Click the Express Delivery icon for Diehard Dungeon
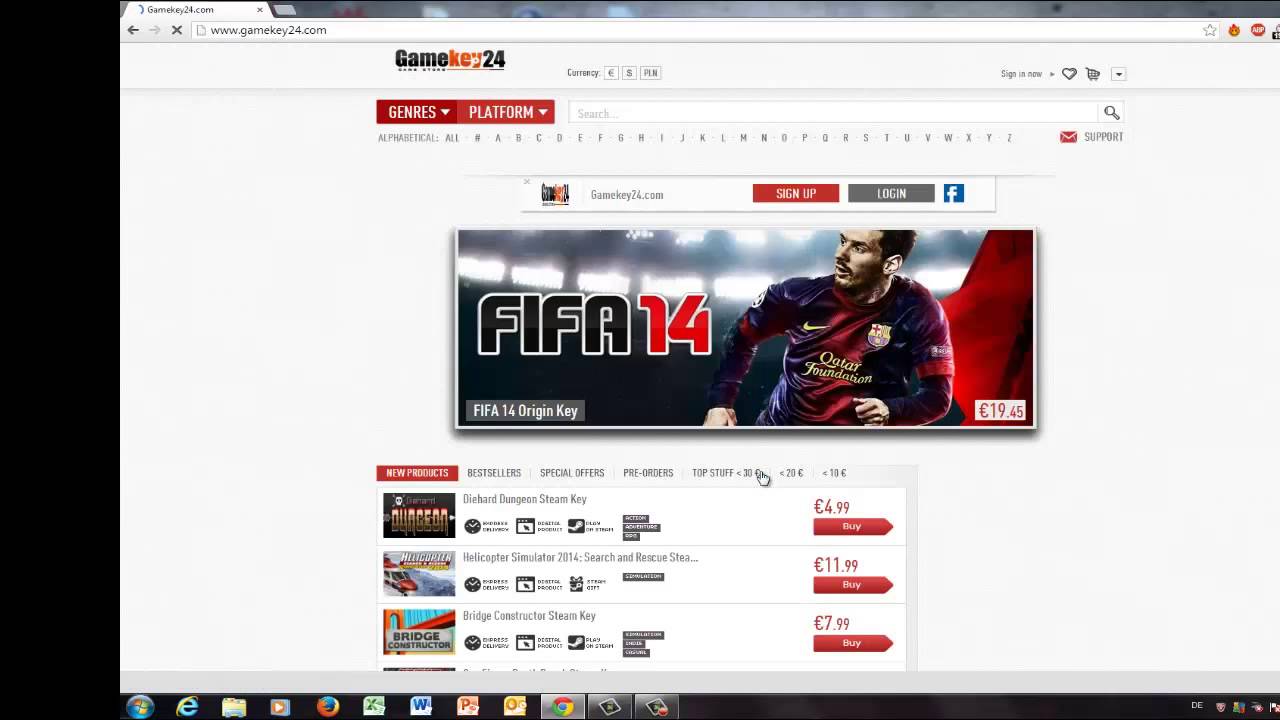1280x720 pixels. pyautogui.click(x=486, y=526)
